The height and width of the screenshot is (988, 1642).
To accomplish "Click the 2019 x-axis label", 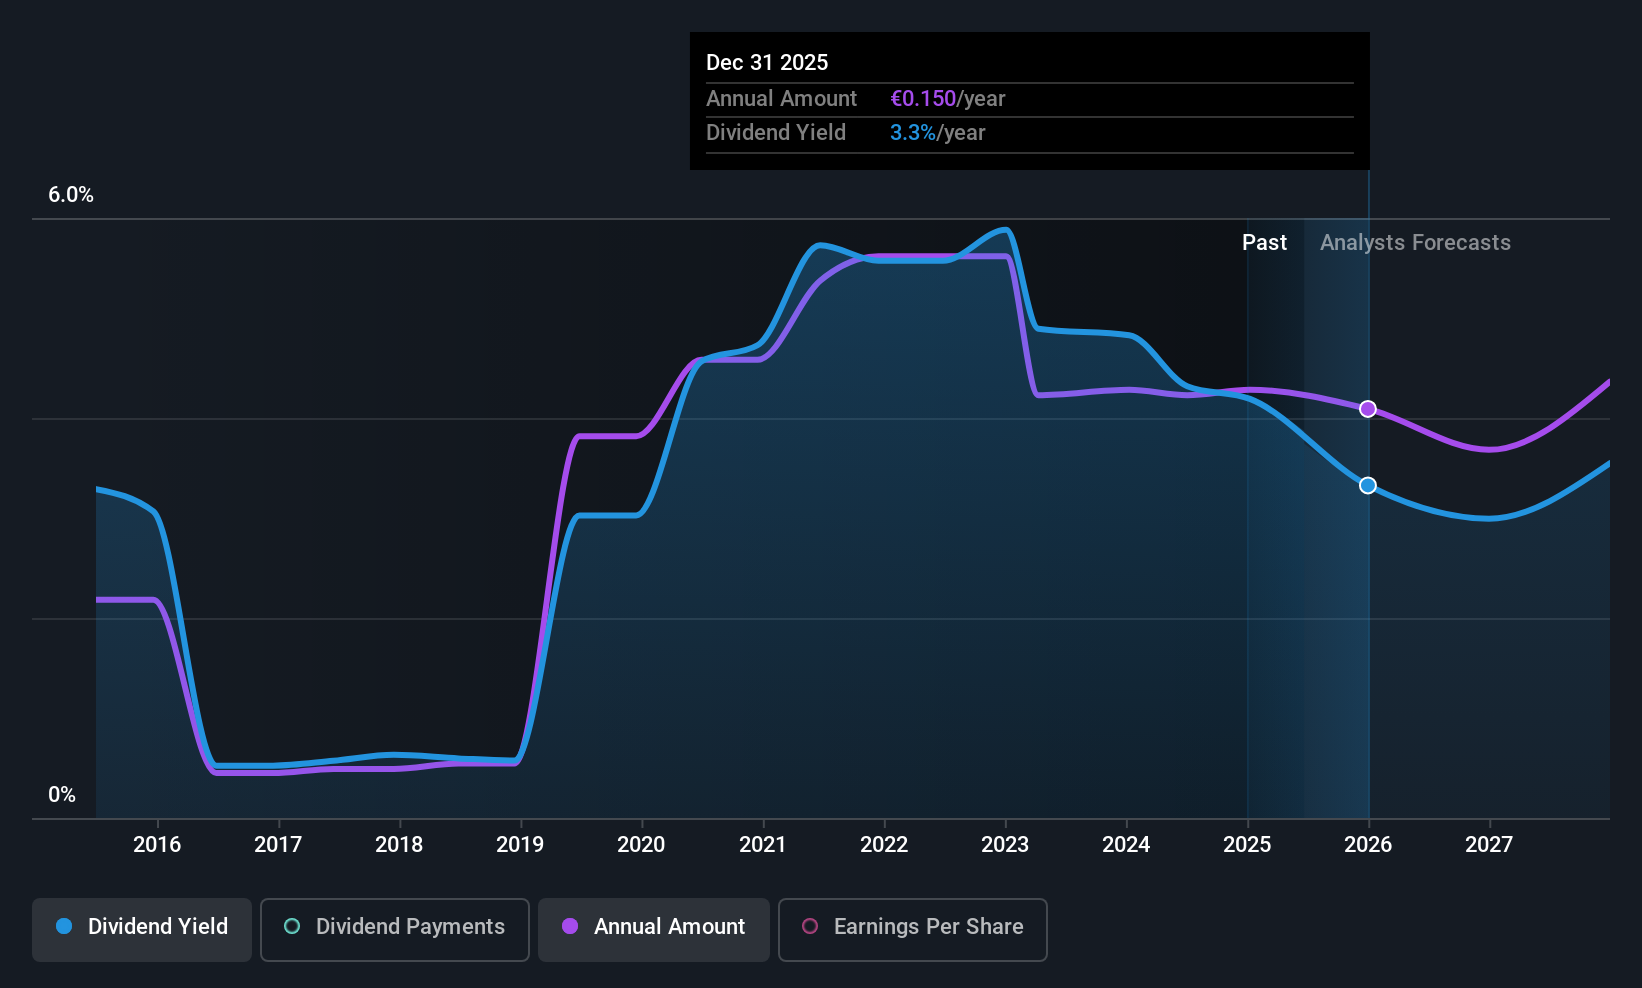I will (520, 845).
